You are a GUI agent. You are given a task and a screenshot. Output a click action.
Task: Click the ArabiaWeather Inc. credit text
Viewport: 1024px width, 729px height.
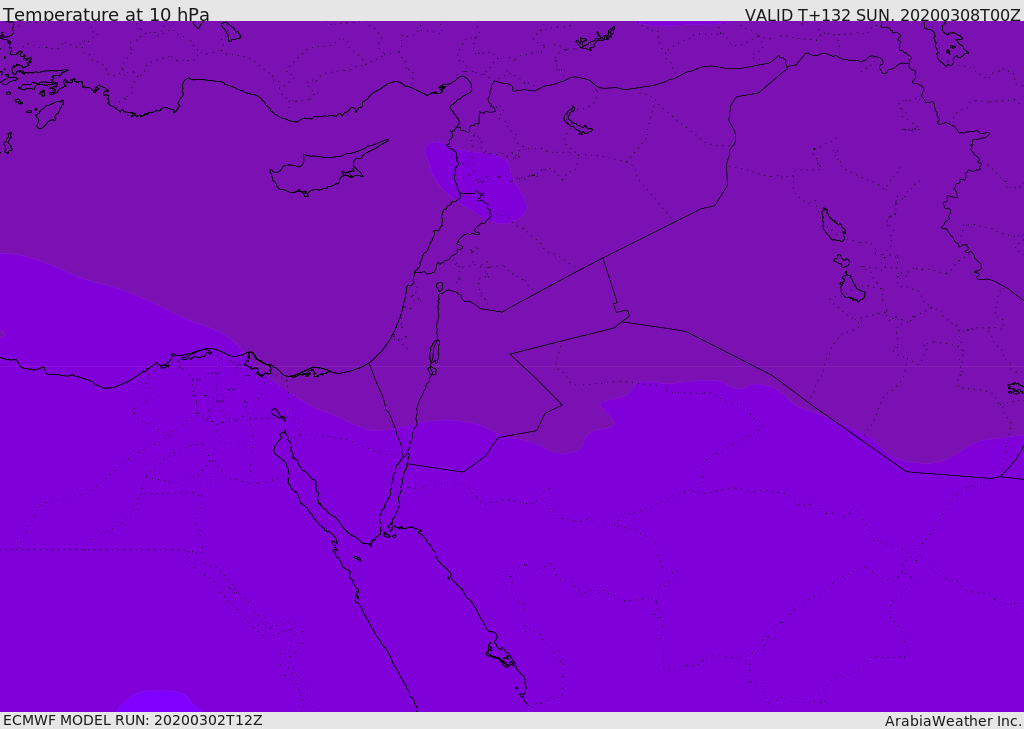[953, 721]
